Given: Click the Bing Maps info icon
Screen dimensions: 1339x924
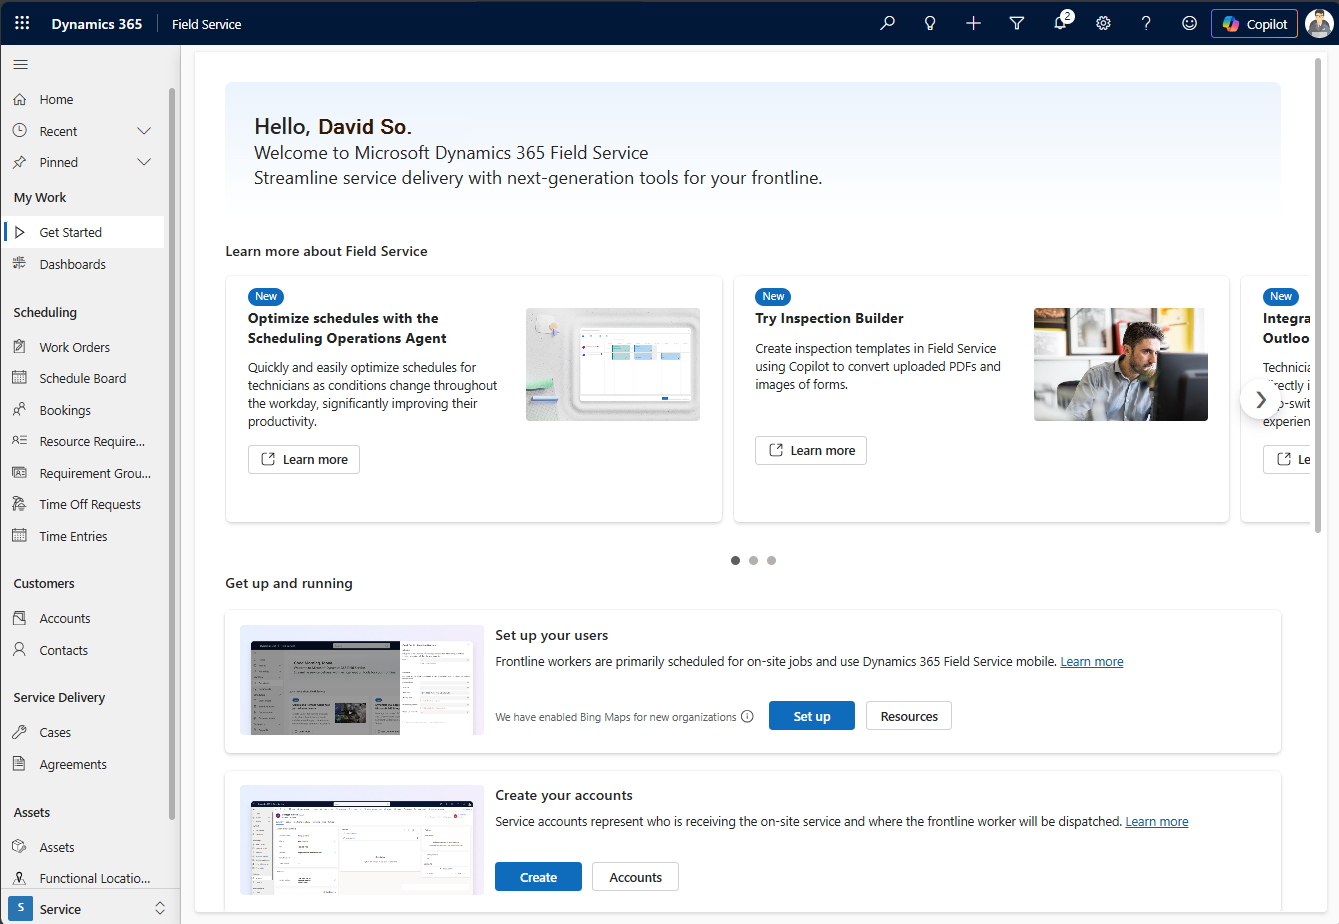Looking at the screenshot, I should point(747,716).
